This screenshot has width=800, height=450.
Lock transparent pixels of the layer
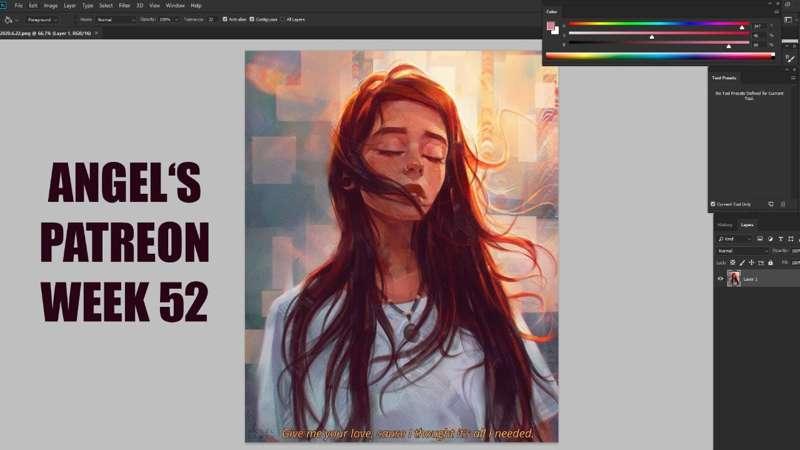click(733, 263)
